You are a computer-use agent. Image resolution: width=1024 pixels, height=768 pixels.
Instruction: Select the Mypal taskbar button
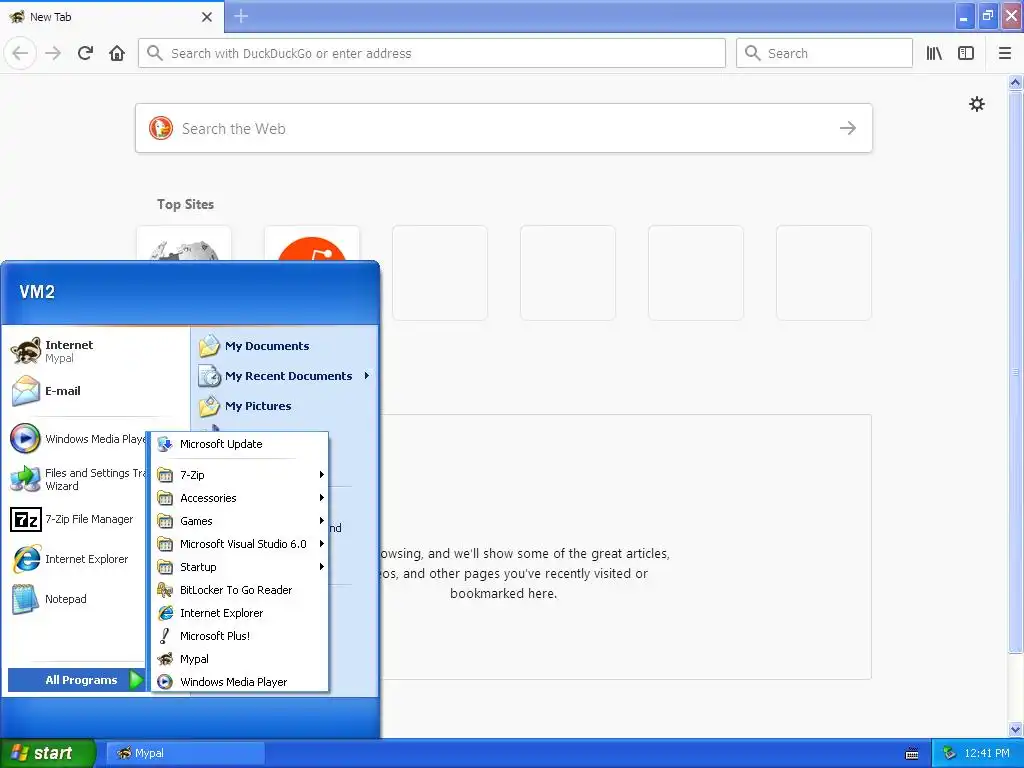pos(185,753)
